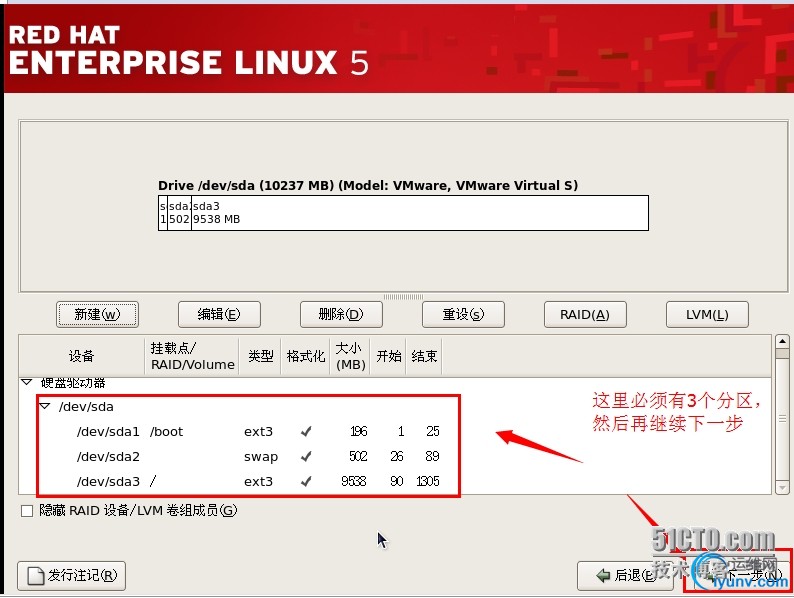The width and height of the screenshot is (794, 598).
Task: Click the partition list scroll down arrow
Action: [782, 488]
